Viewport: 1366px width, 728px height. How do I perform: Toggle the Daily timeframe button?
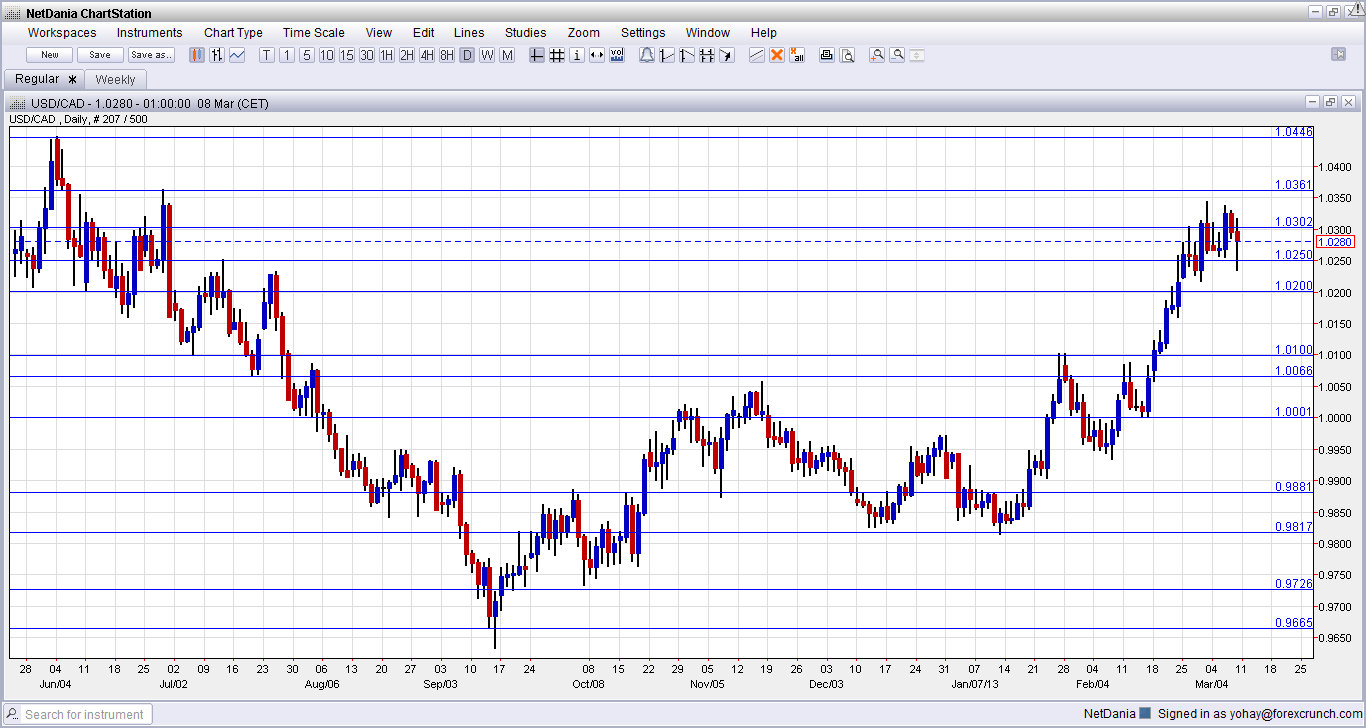coord(466,55)
